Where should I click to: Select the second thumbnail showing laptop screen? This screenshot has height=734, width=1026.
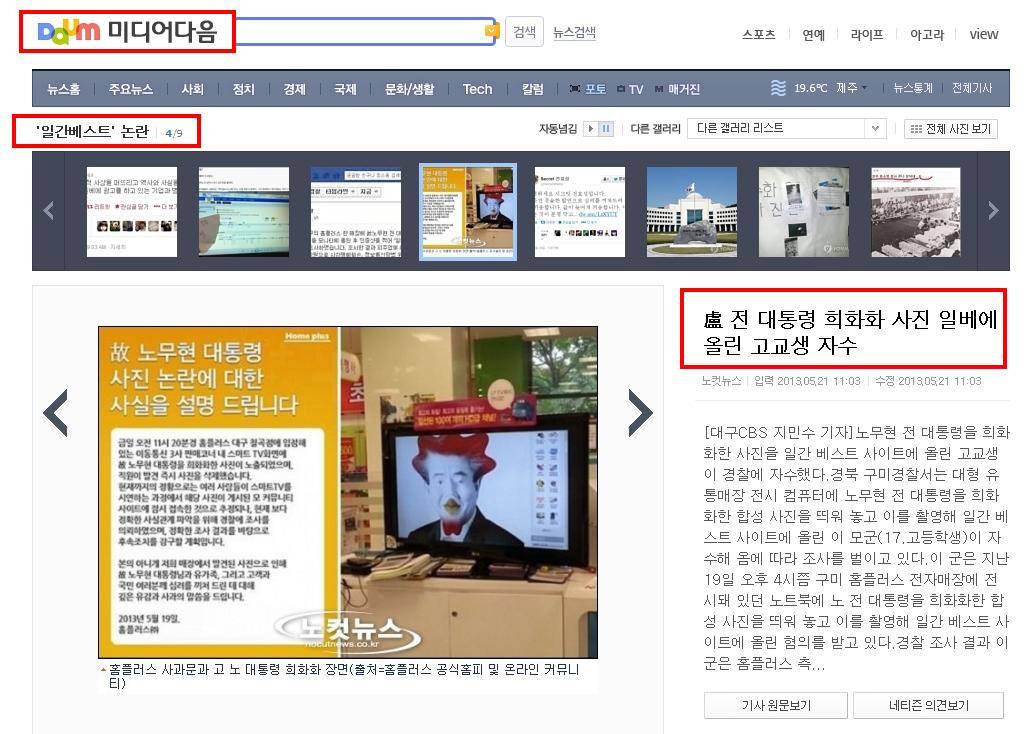click(244, 212)
